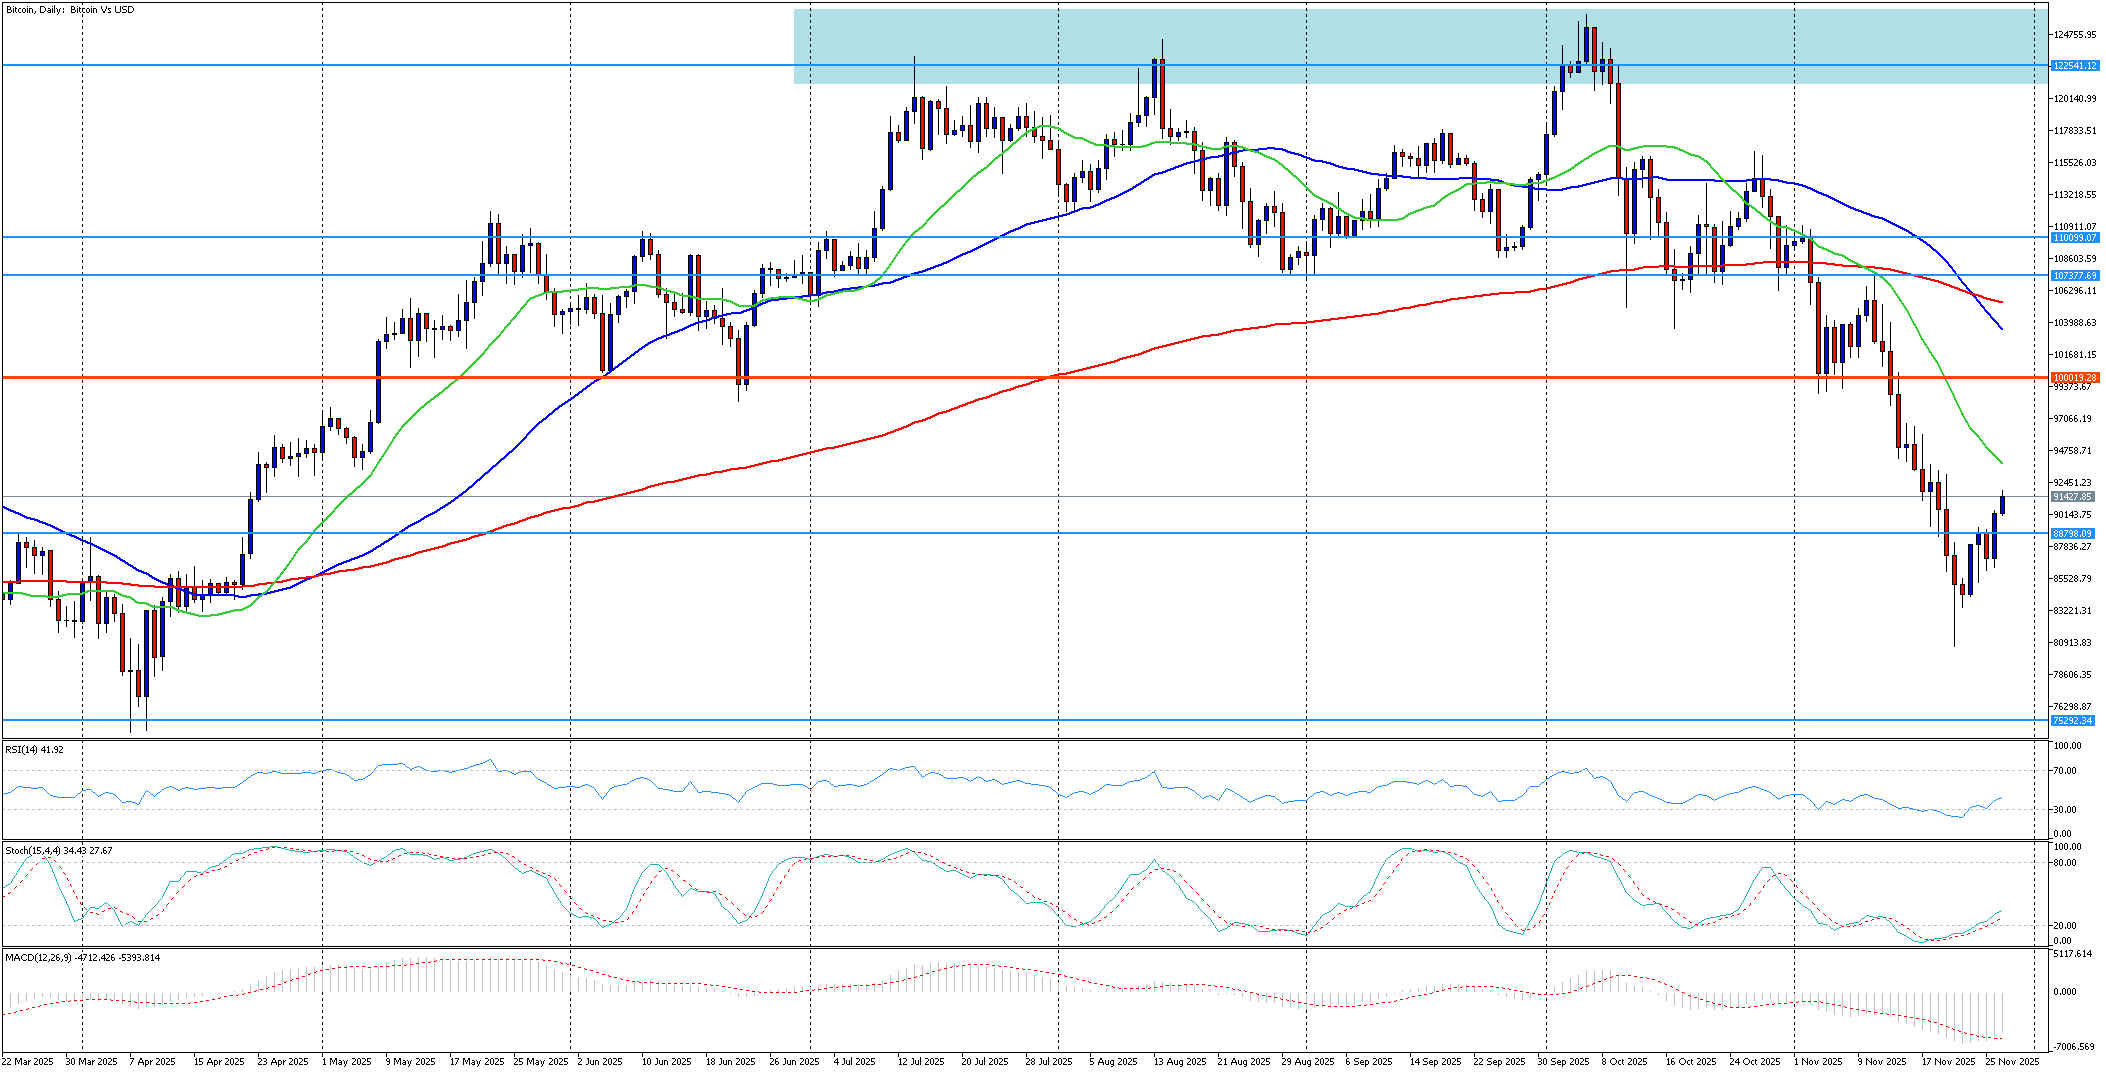This screenshot has width=2106, height=1073.
Task: Click the 23 Apr 2025 date label
Action: coord(283,1061)
